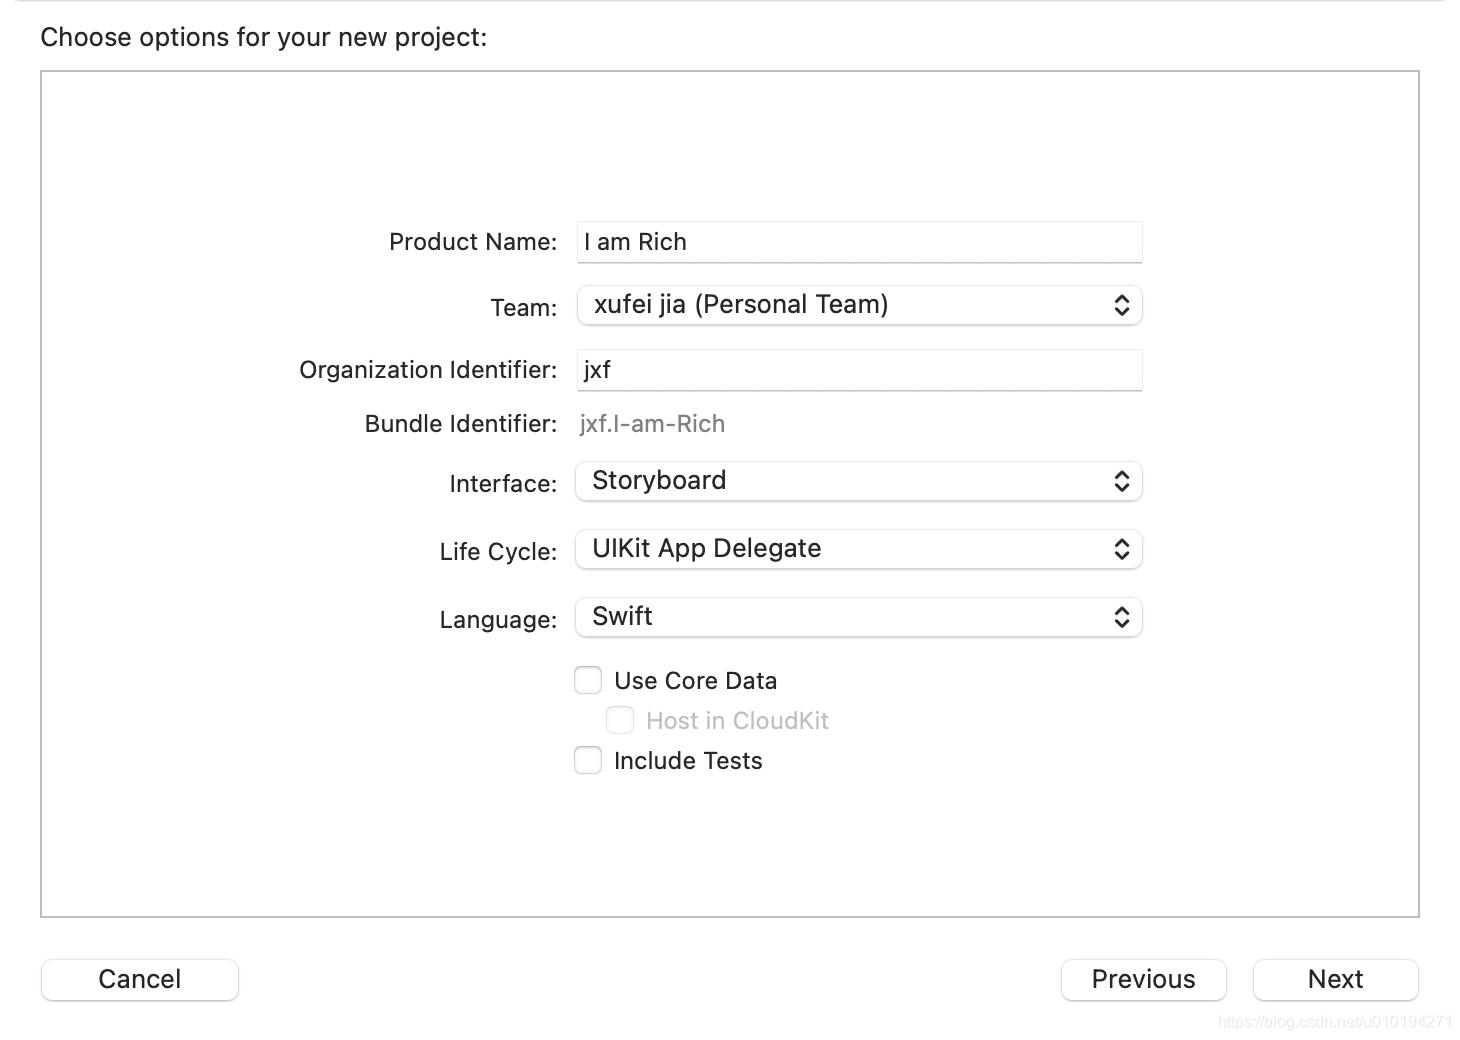Click the chevron arrows icon in Interface field
The width and height of the screenshot is (1460, 1040).
[1121, 481]
